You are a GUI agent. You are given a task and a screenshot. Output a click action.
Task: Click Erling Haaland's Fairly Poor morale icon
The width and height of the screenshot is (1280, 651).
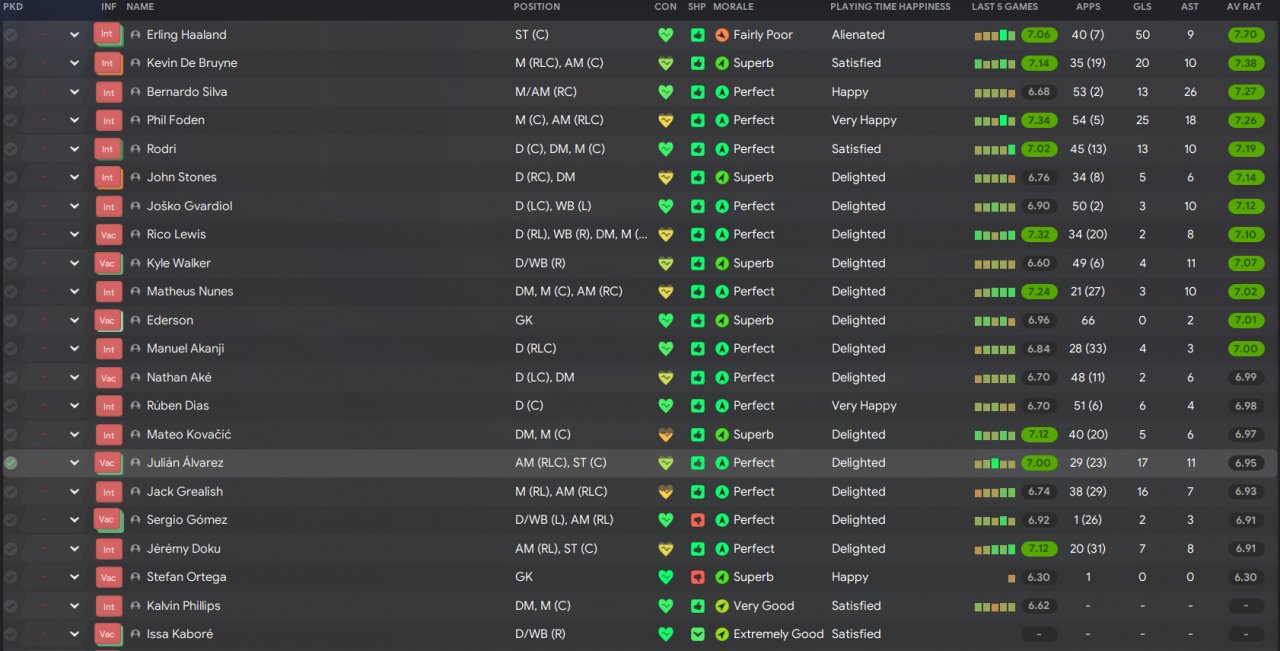723,35
